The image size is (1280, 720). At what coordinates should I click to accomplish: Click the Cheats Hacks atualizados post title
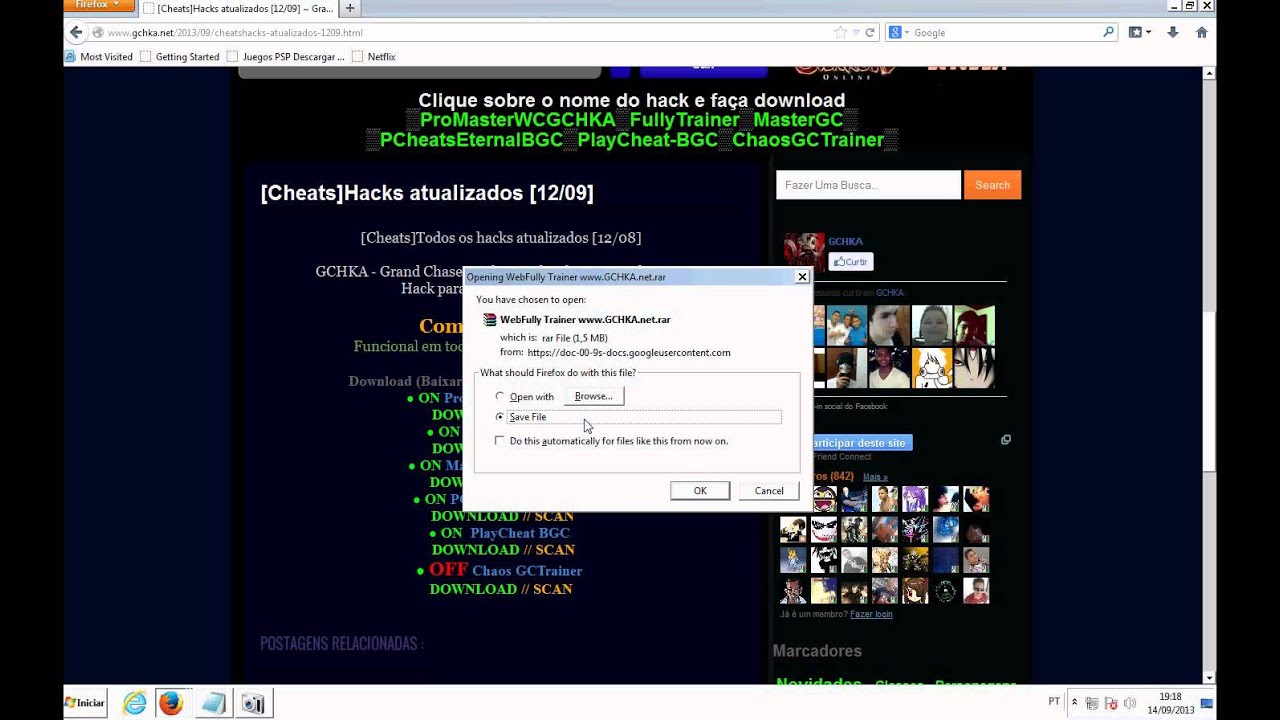click(427, 193)
